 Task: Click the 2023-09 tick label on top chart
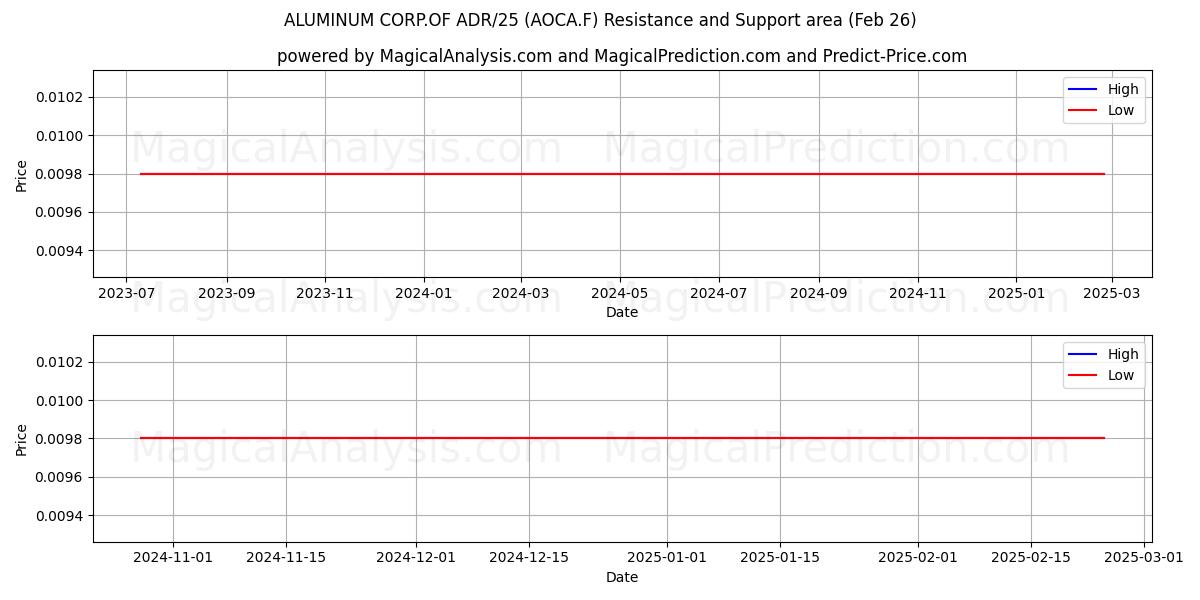pyautogui.click(x=227, y=294)
